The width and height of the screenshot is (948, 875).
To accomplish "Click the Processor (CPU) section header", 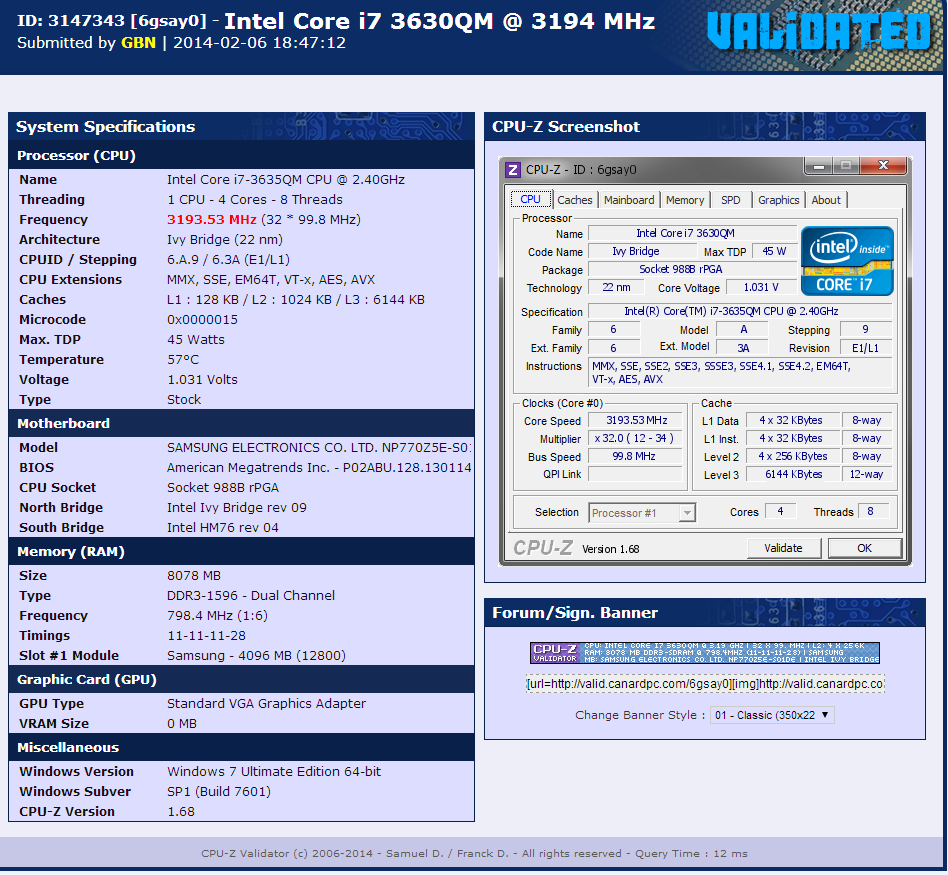I will [241, 155].
